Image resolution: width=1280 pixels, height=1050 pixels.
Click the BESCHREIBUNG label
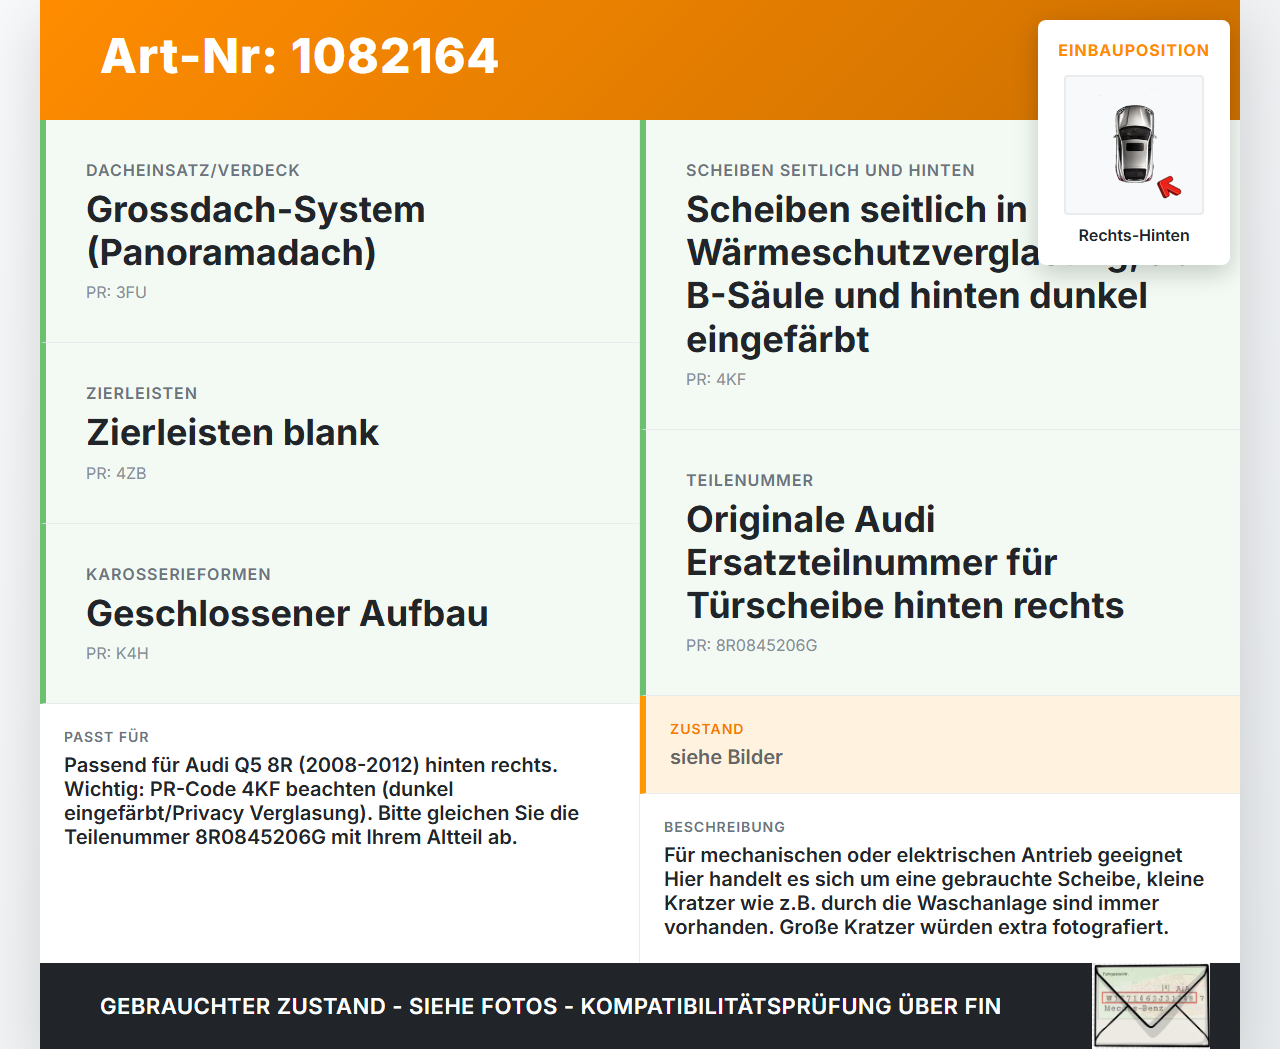point(724,827)
